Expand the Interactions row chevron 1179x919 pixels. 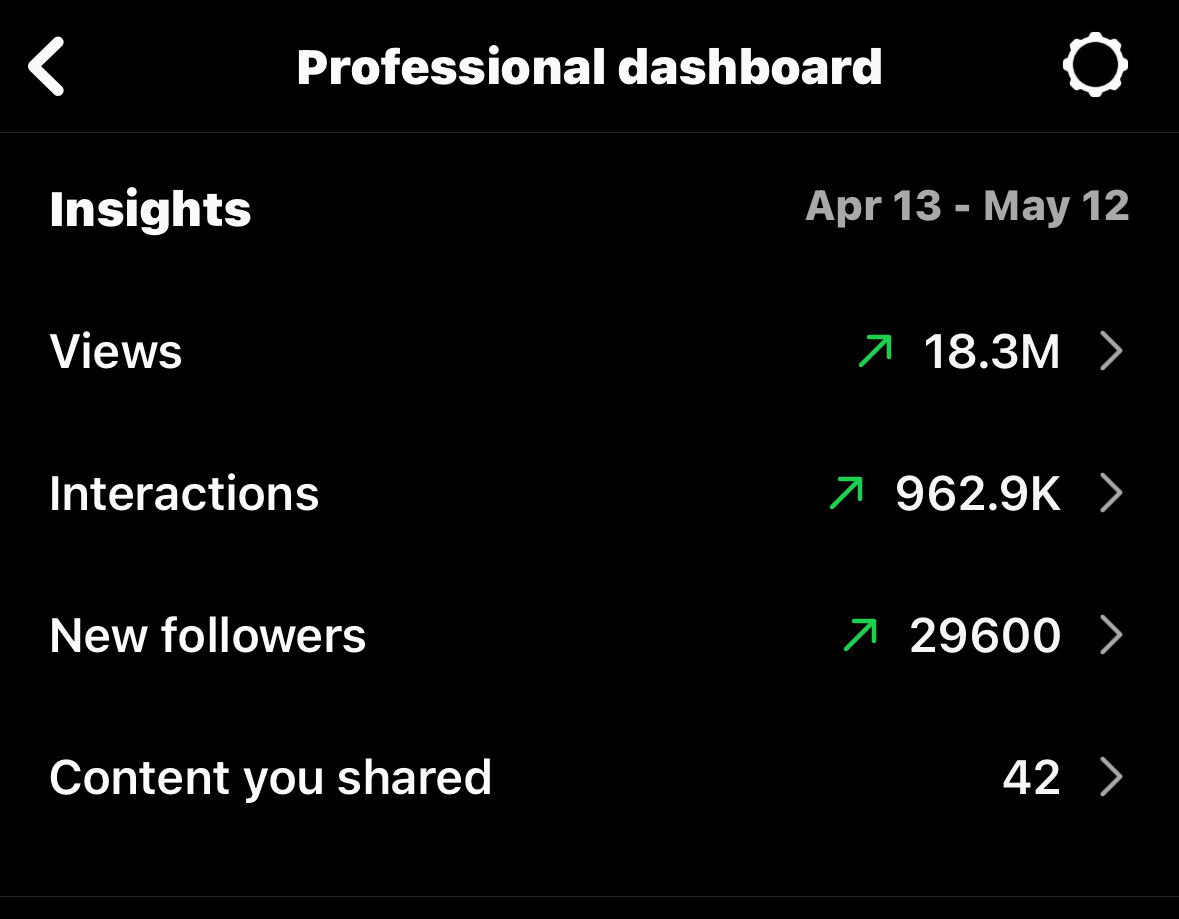(x=1111, y=493)
